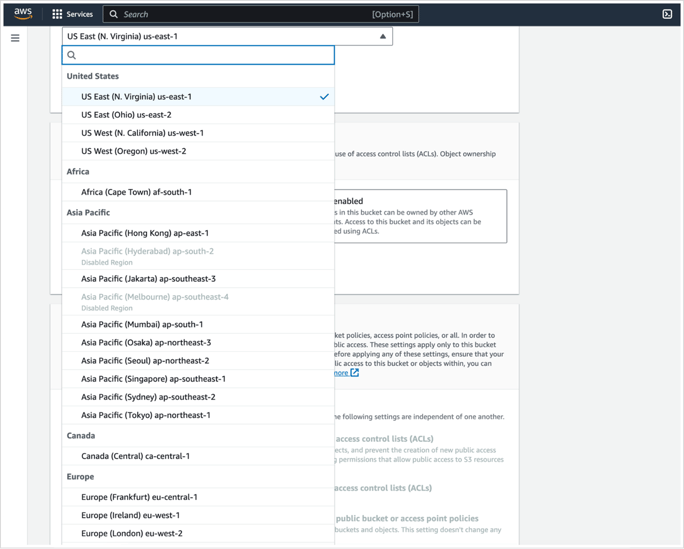Collapse the region dropdown arrow
This screenshot has width=684, height=549.
coord(382,36)
